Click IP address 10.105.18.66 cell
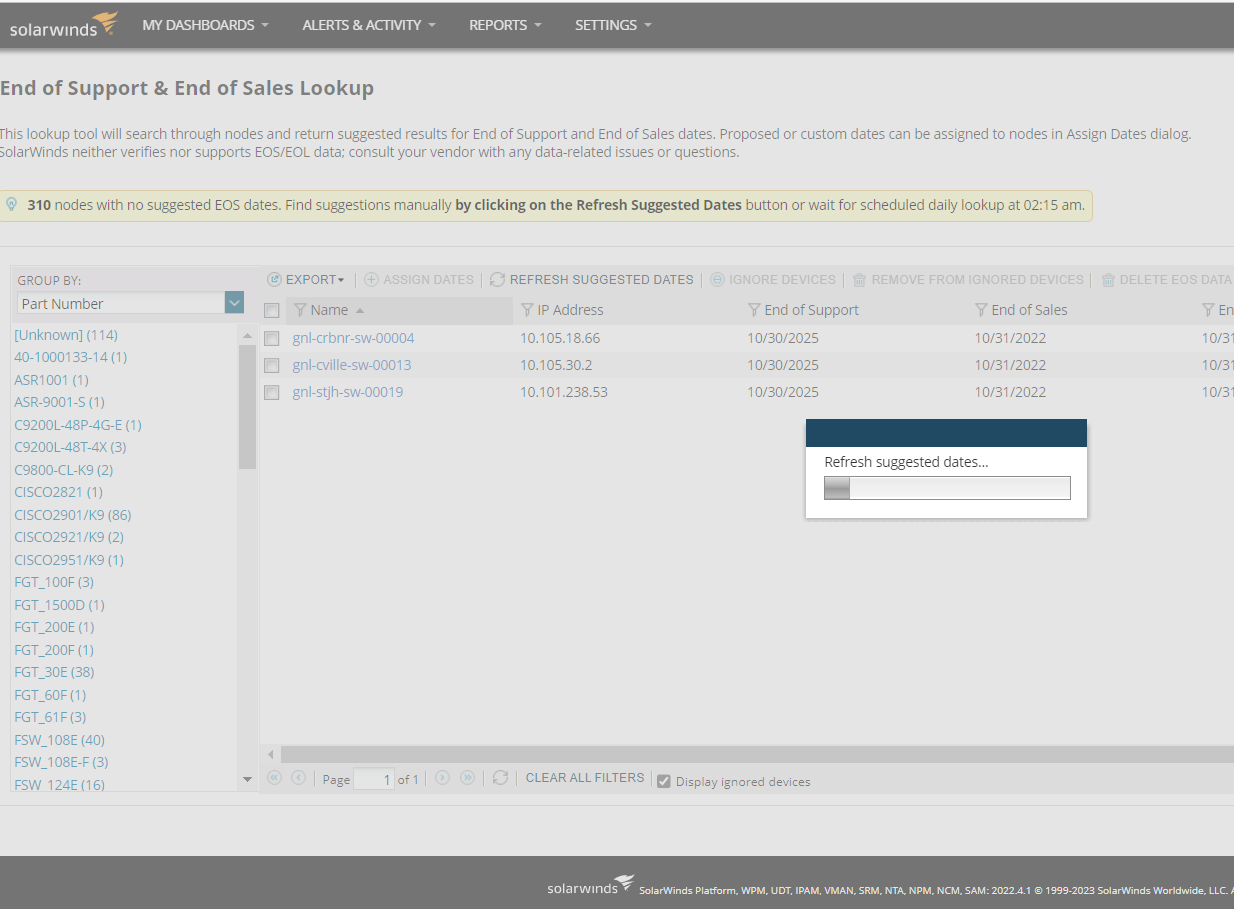This screenshot has height=909, width=1234. tap(560, 338)
